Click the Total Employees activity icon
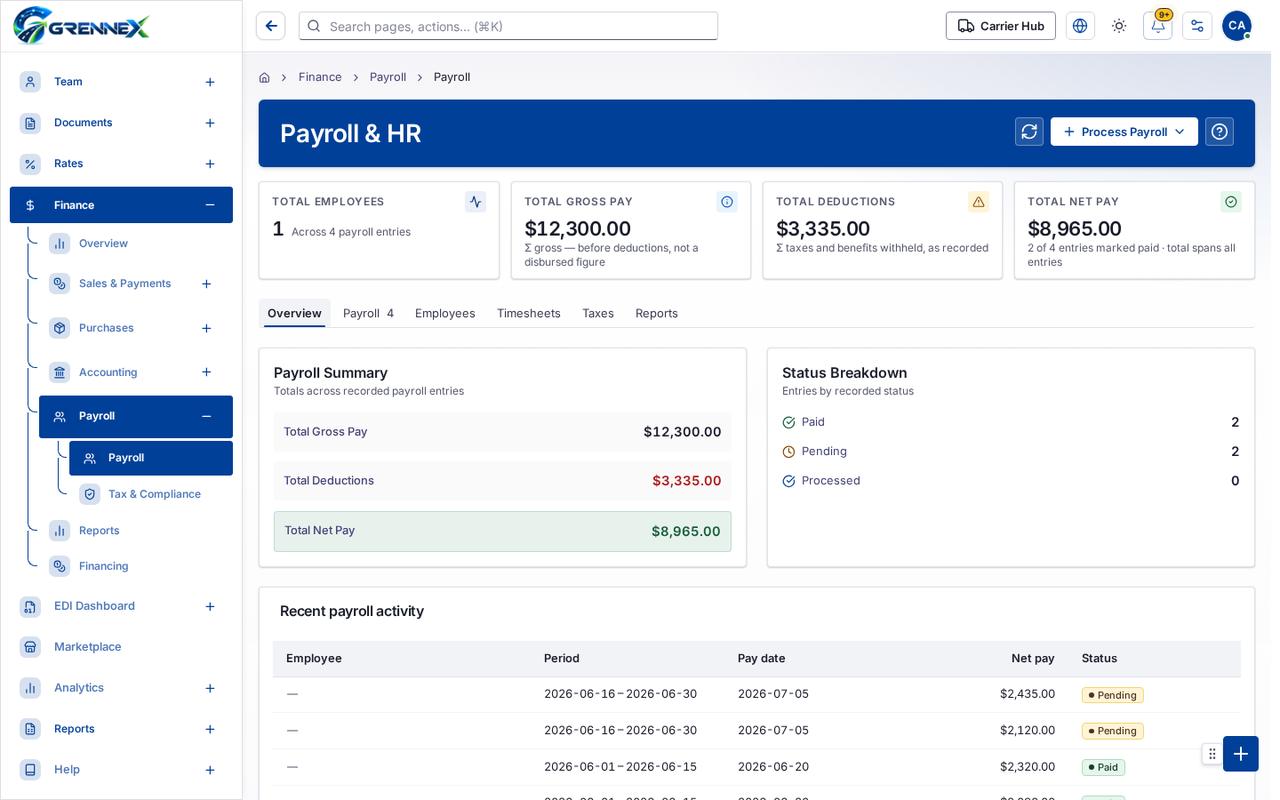 pos(476,202)
